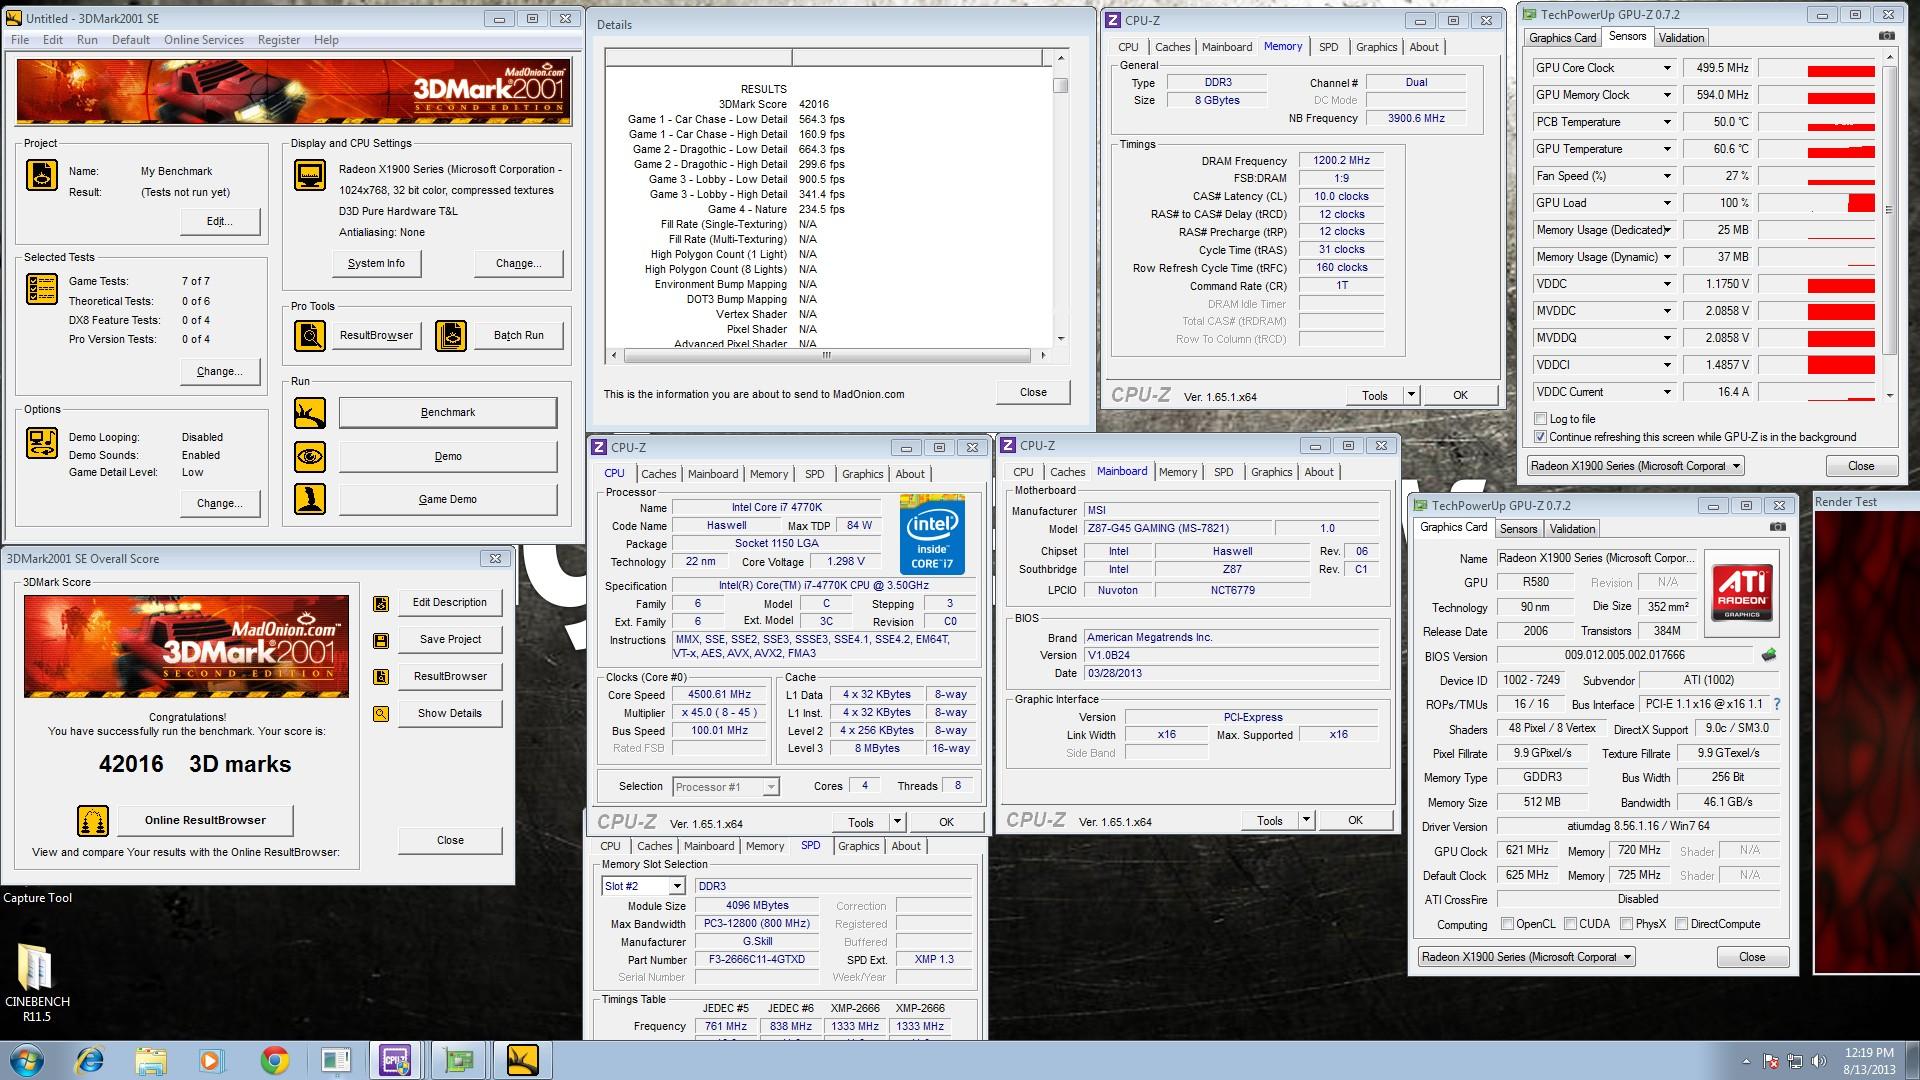Click the ResultBrowser magnifier icon in Pro Tools
Screen dimensions: 1920x1080
310,336
